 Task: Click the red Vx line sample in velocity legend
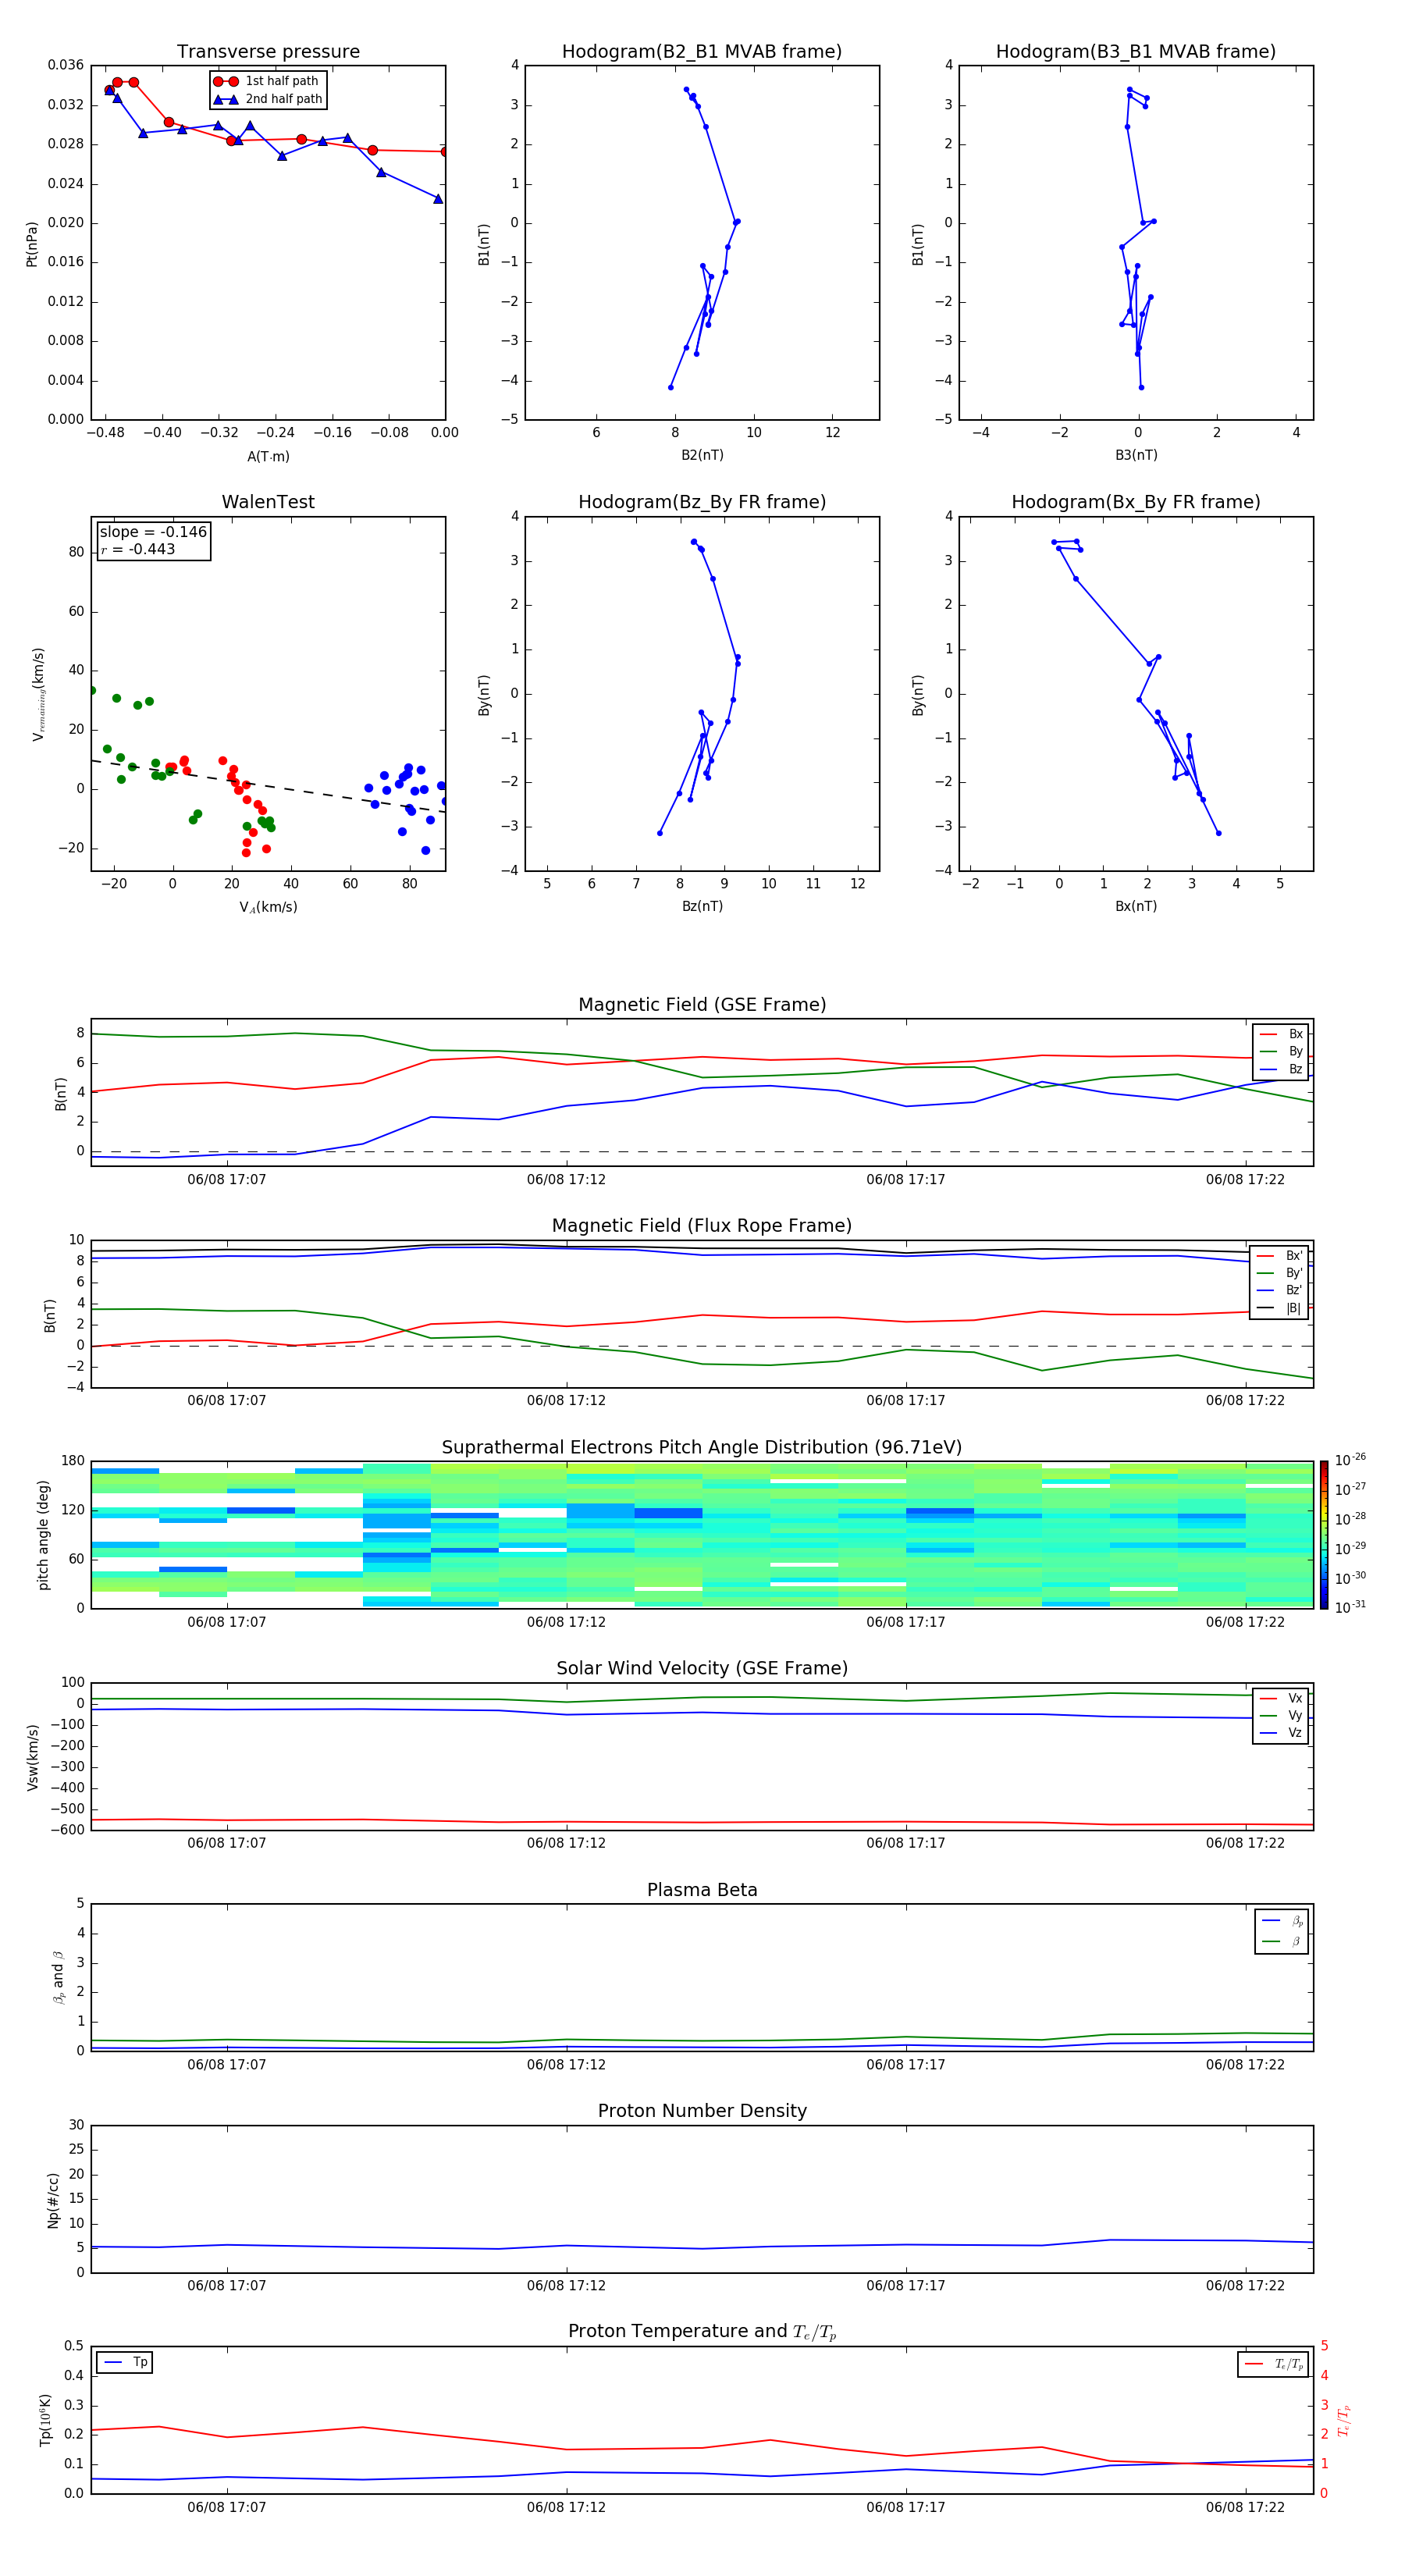(1267, 1698)
